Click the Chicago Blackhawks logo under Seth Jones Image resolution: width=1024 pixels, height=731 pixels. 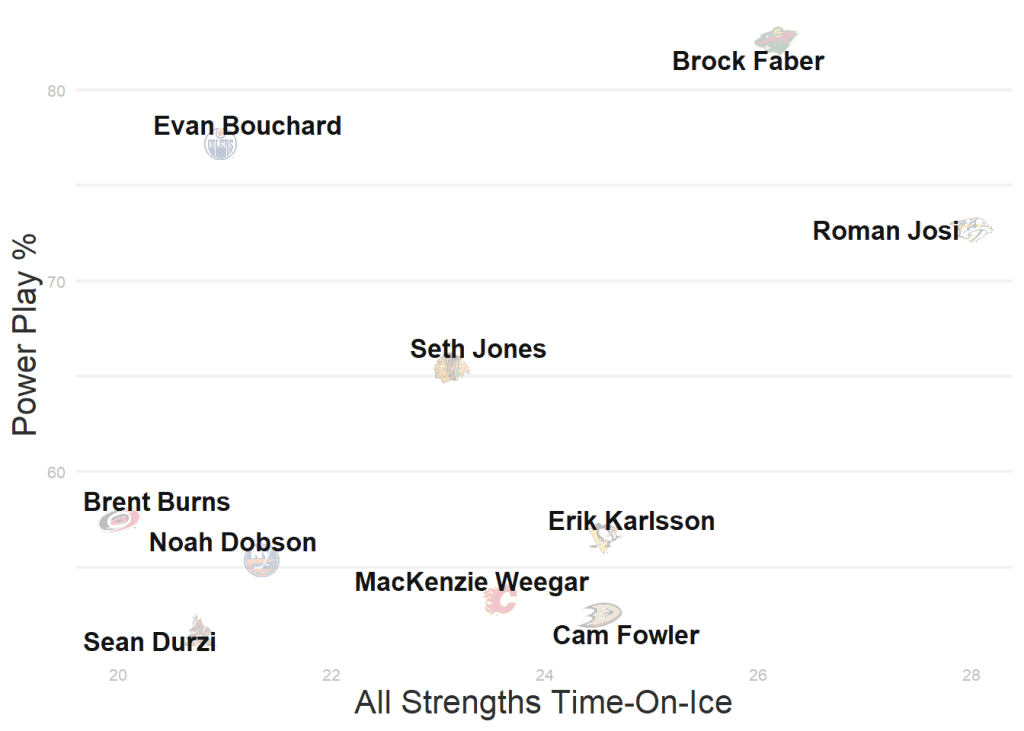(451, 370)
